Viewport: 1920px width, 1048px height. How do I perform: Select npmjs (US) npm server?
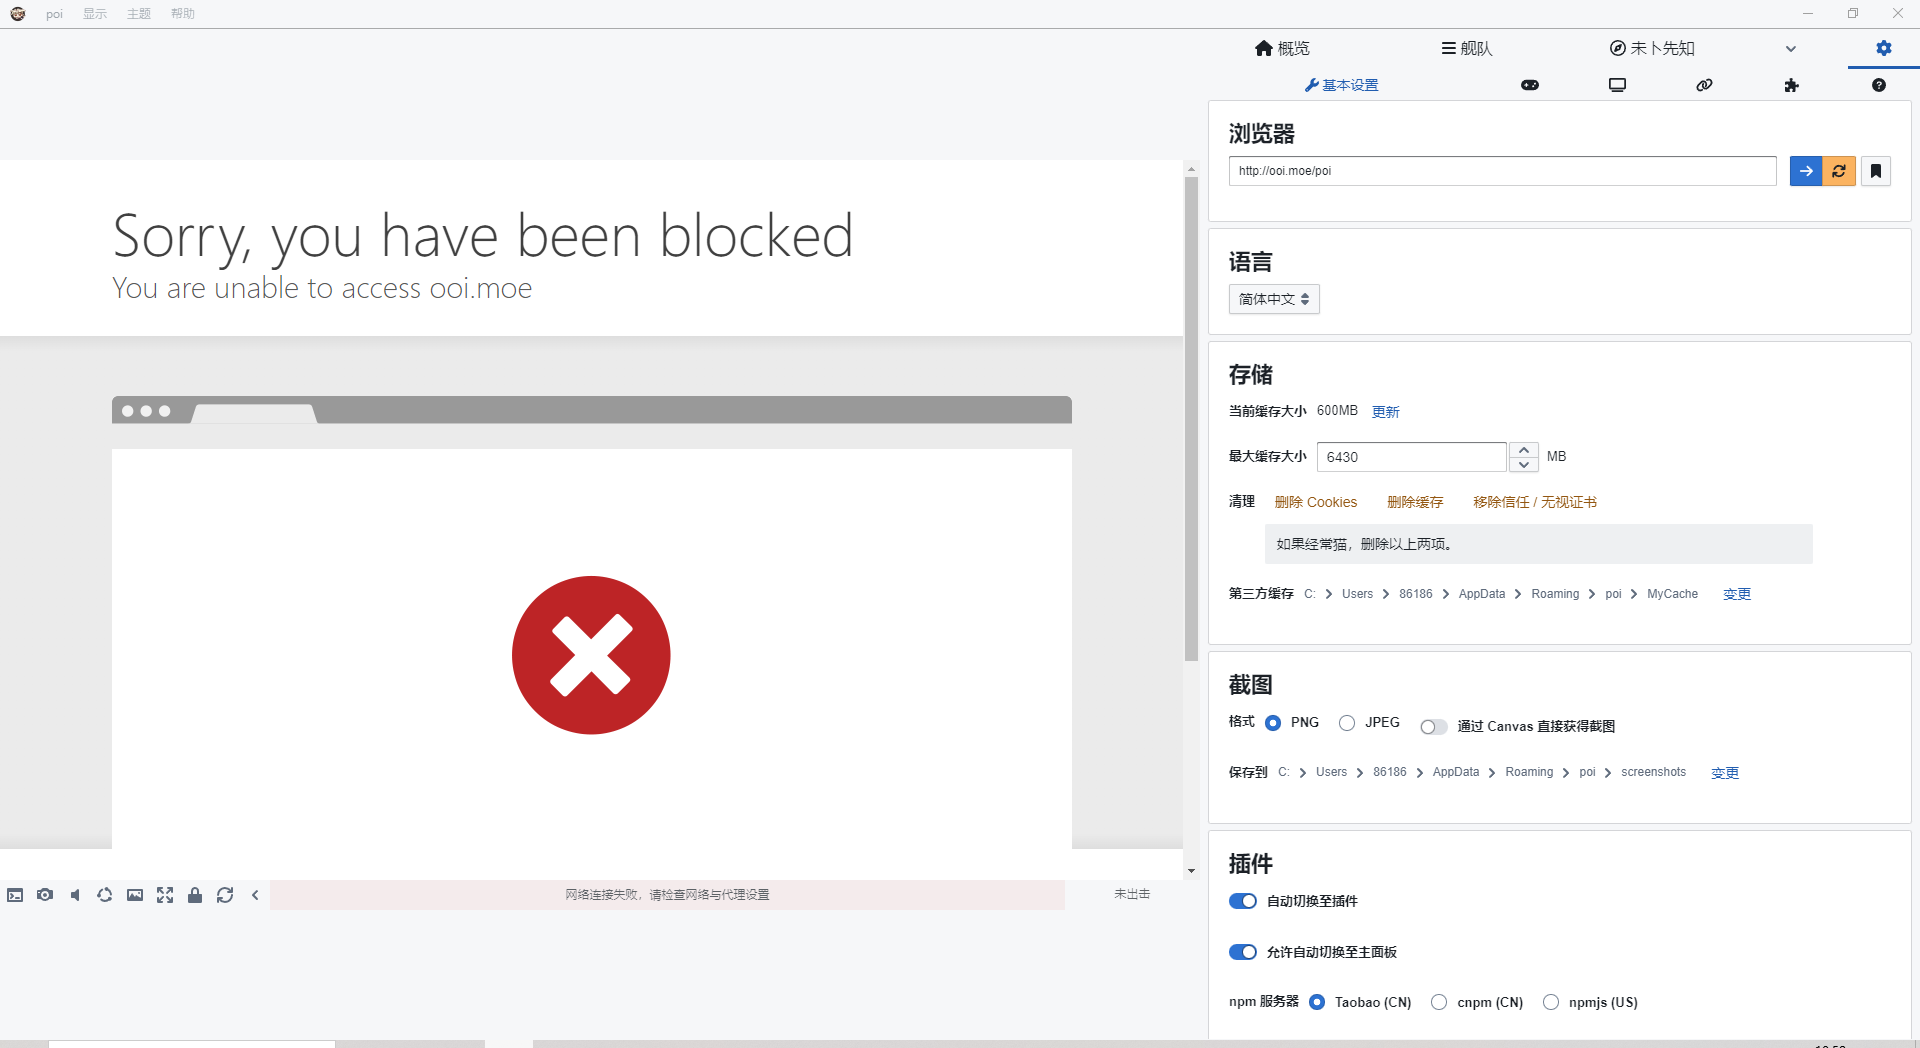pos(1551,1002)
